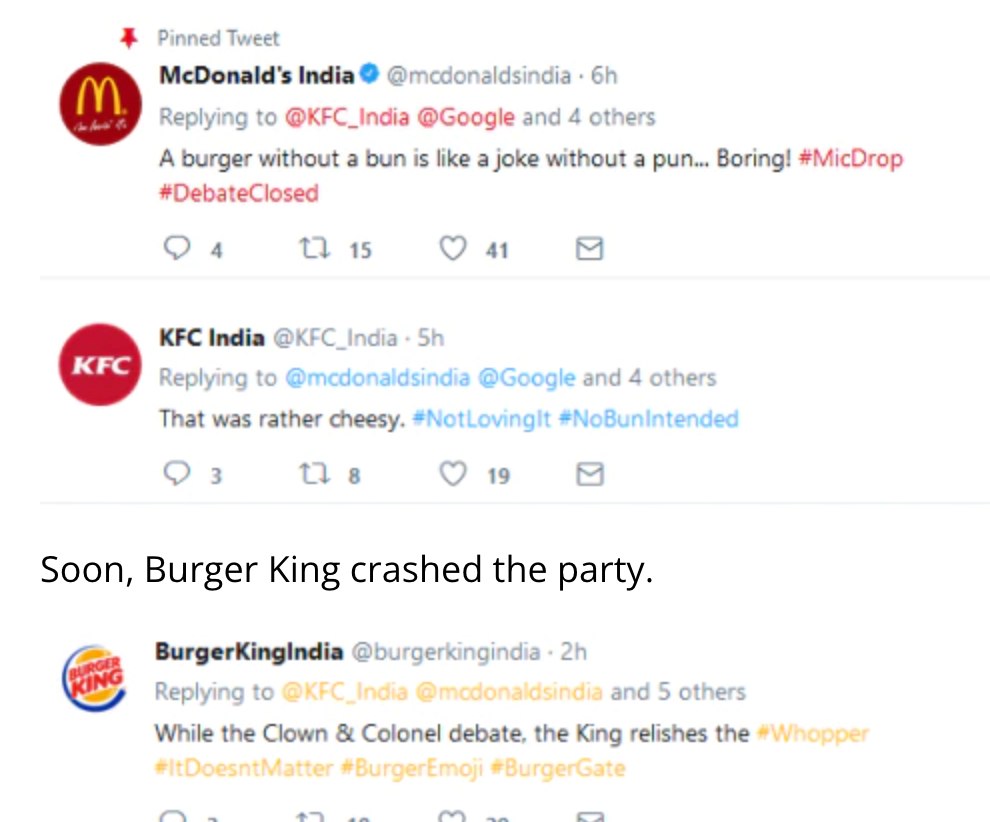
Task: Click the KFC India display name
Action: pos(211,338)
